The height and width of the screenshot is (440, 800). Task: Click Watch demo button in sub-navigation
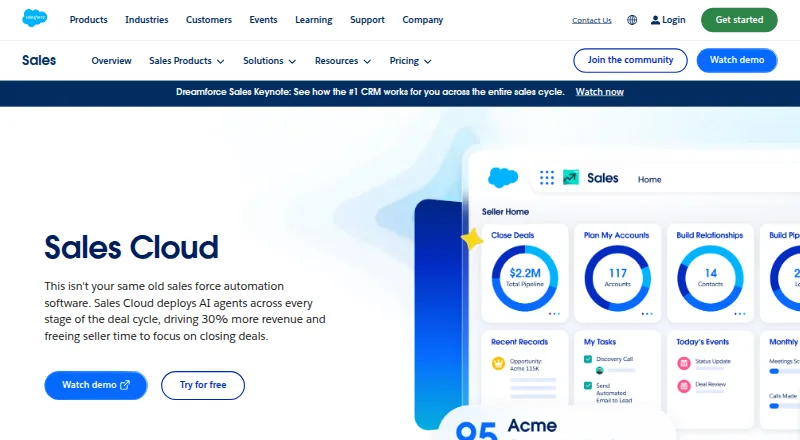737,60
